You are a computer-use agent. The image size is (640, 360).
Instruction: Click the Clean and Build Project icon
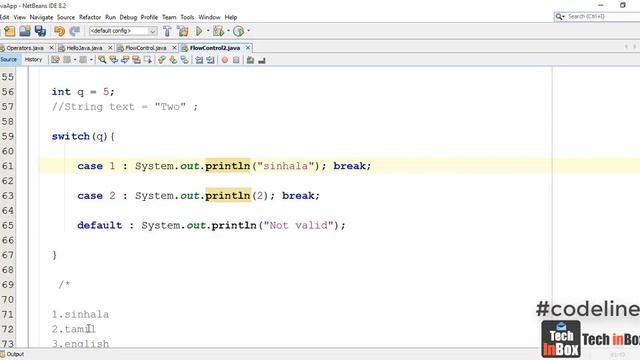(183, 31)
